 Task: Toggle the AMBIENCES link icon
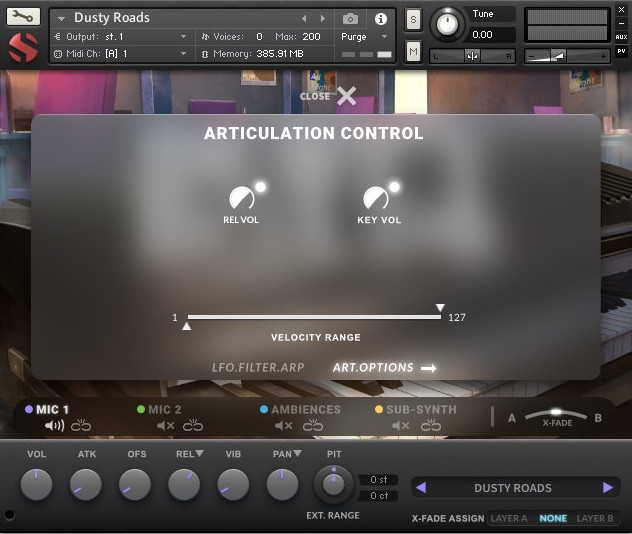(x=313, y=425)
